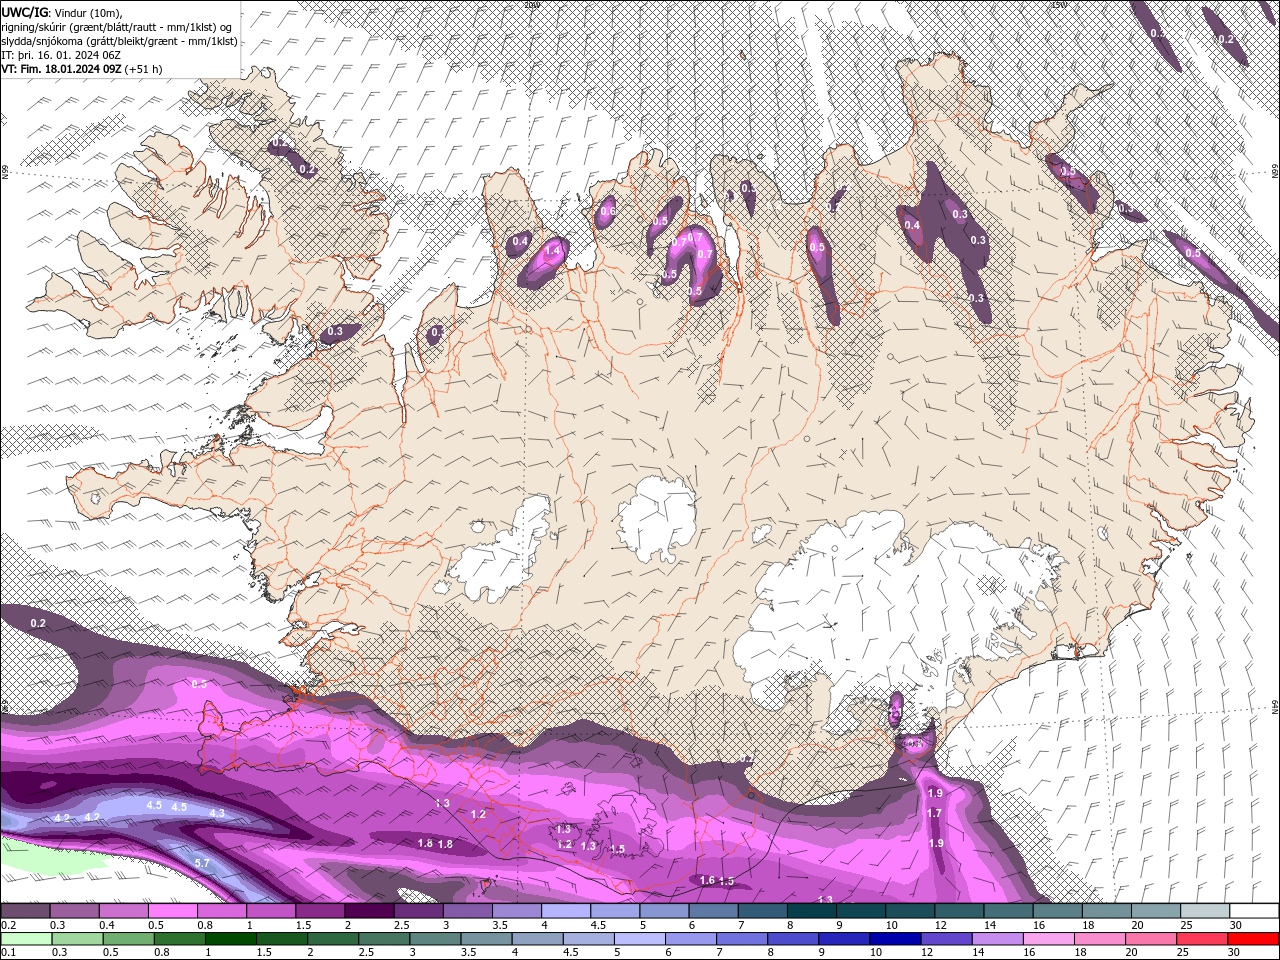Select the deep blue 10 swatch in lower legend
Viewport: 1280px width, 960px height.
(x=896, y=938)
